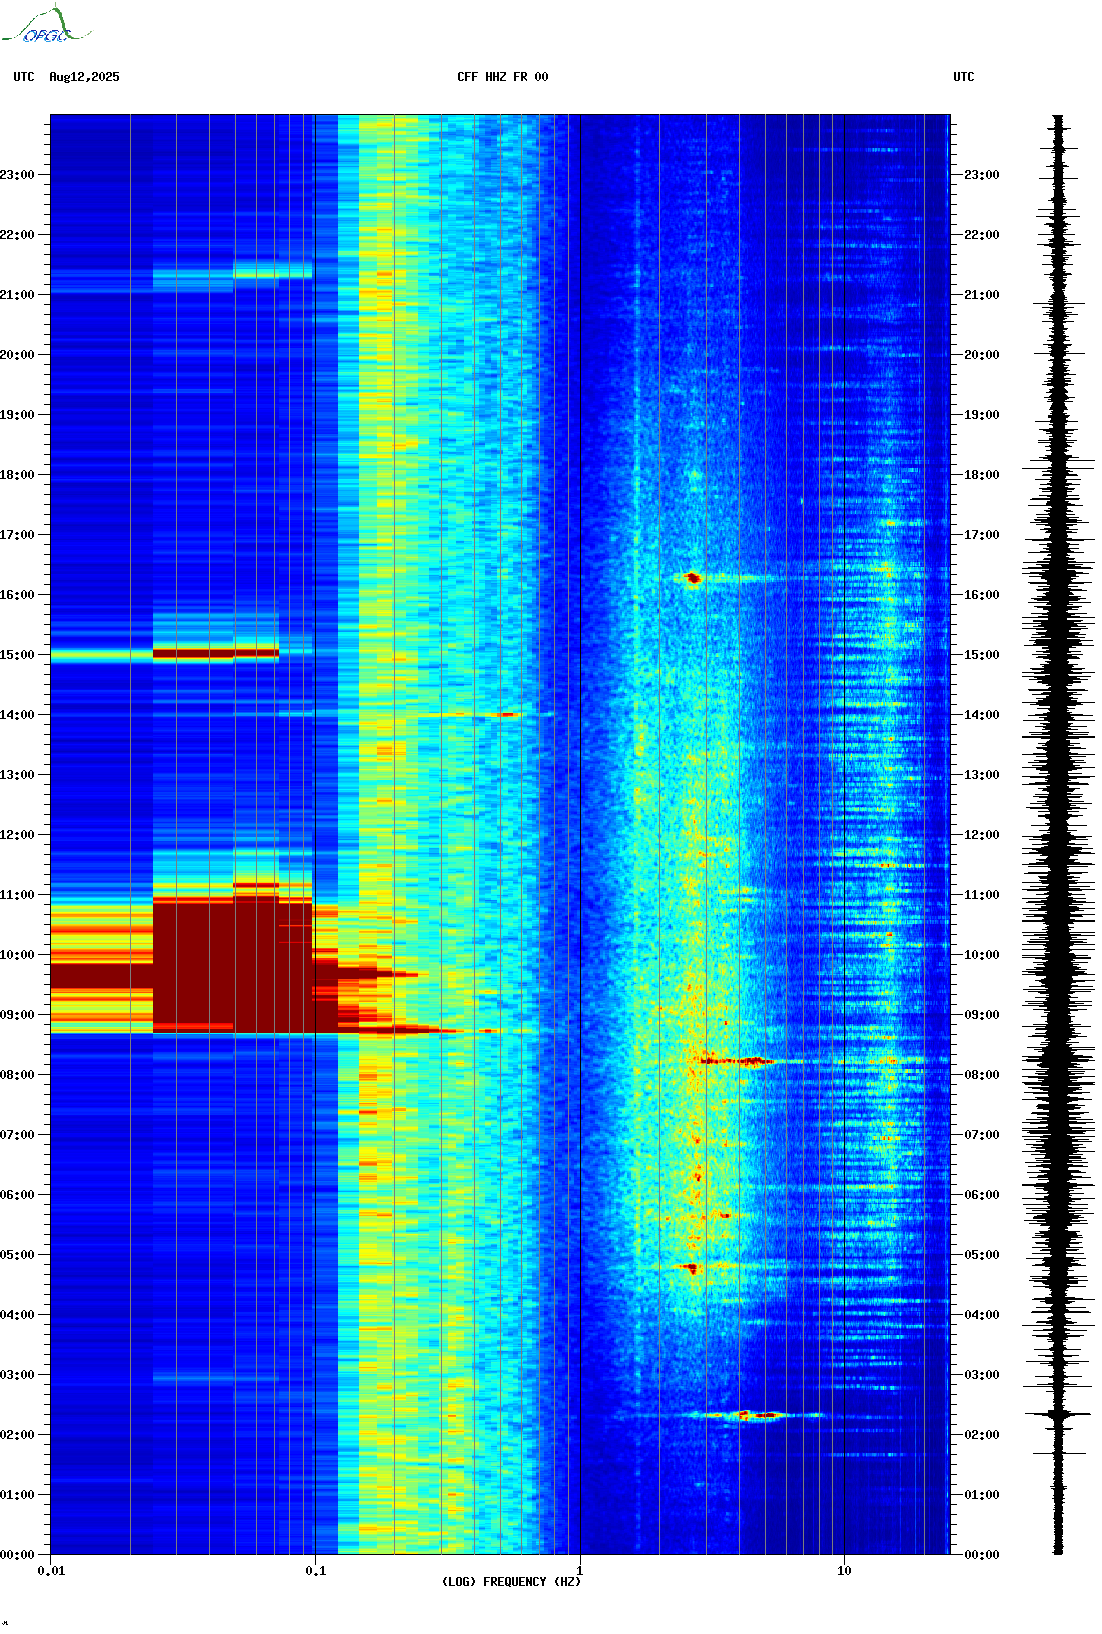The width and height of the screenshot is (1102, 1634).
Task: Click 15:00 on the left time axis
Action: click(x=17, y=655)
